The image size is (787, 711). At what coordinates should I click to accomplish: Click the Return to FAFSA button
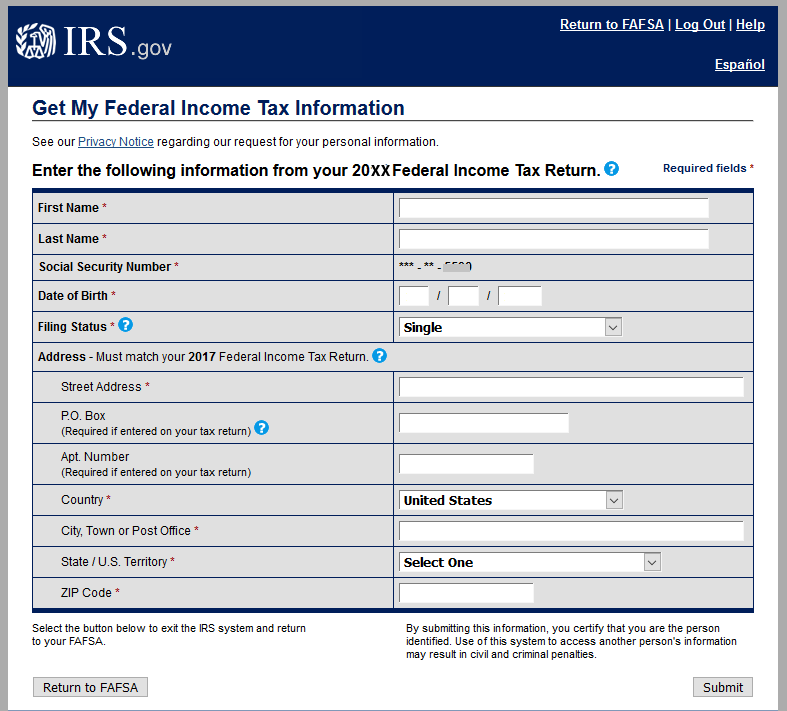point(90,687)
